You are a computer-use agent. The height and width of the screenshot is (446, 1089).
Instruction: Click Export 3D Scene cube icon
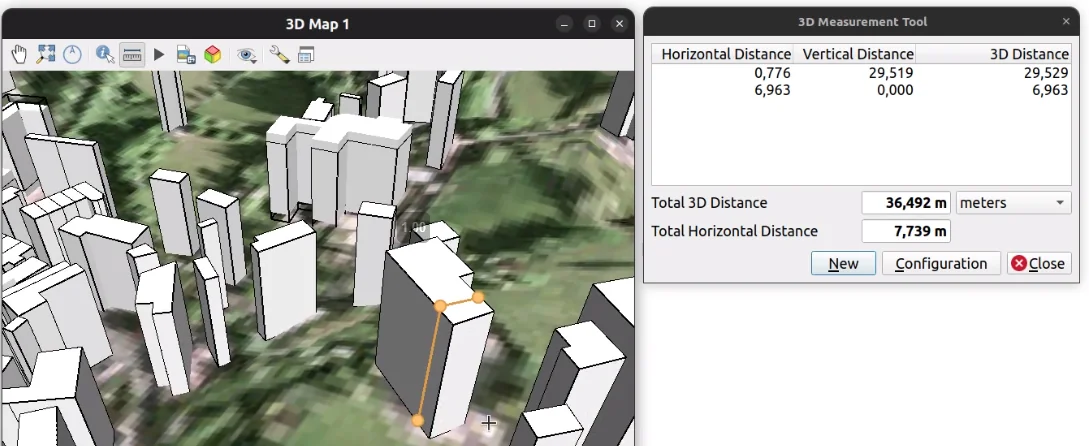coord(213,55)
